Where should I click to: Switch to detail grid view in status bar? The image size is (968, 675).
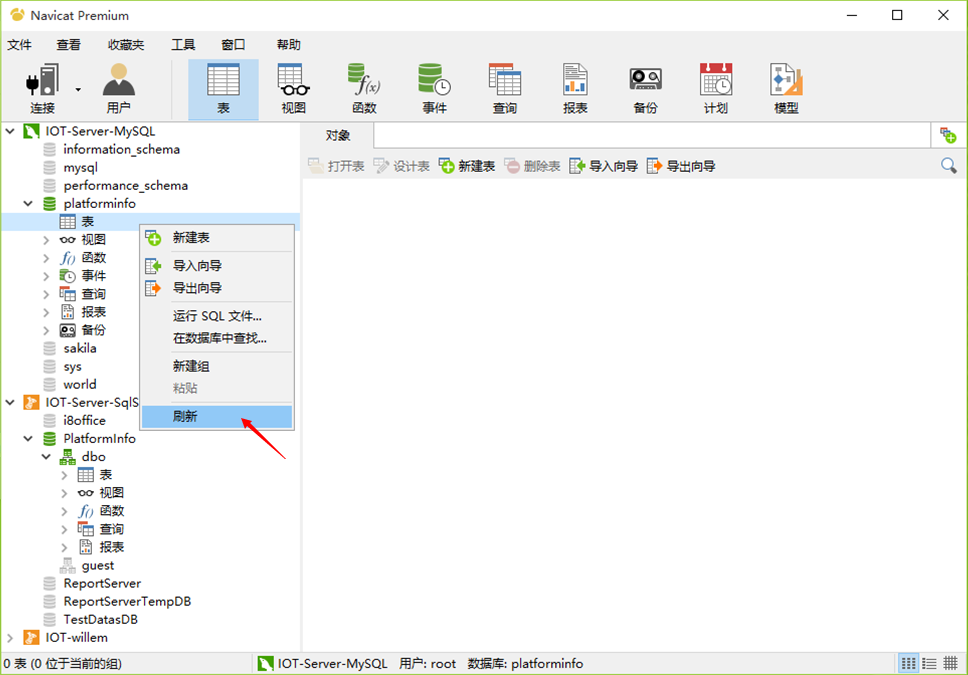[951, 664]
